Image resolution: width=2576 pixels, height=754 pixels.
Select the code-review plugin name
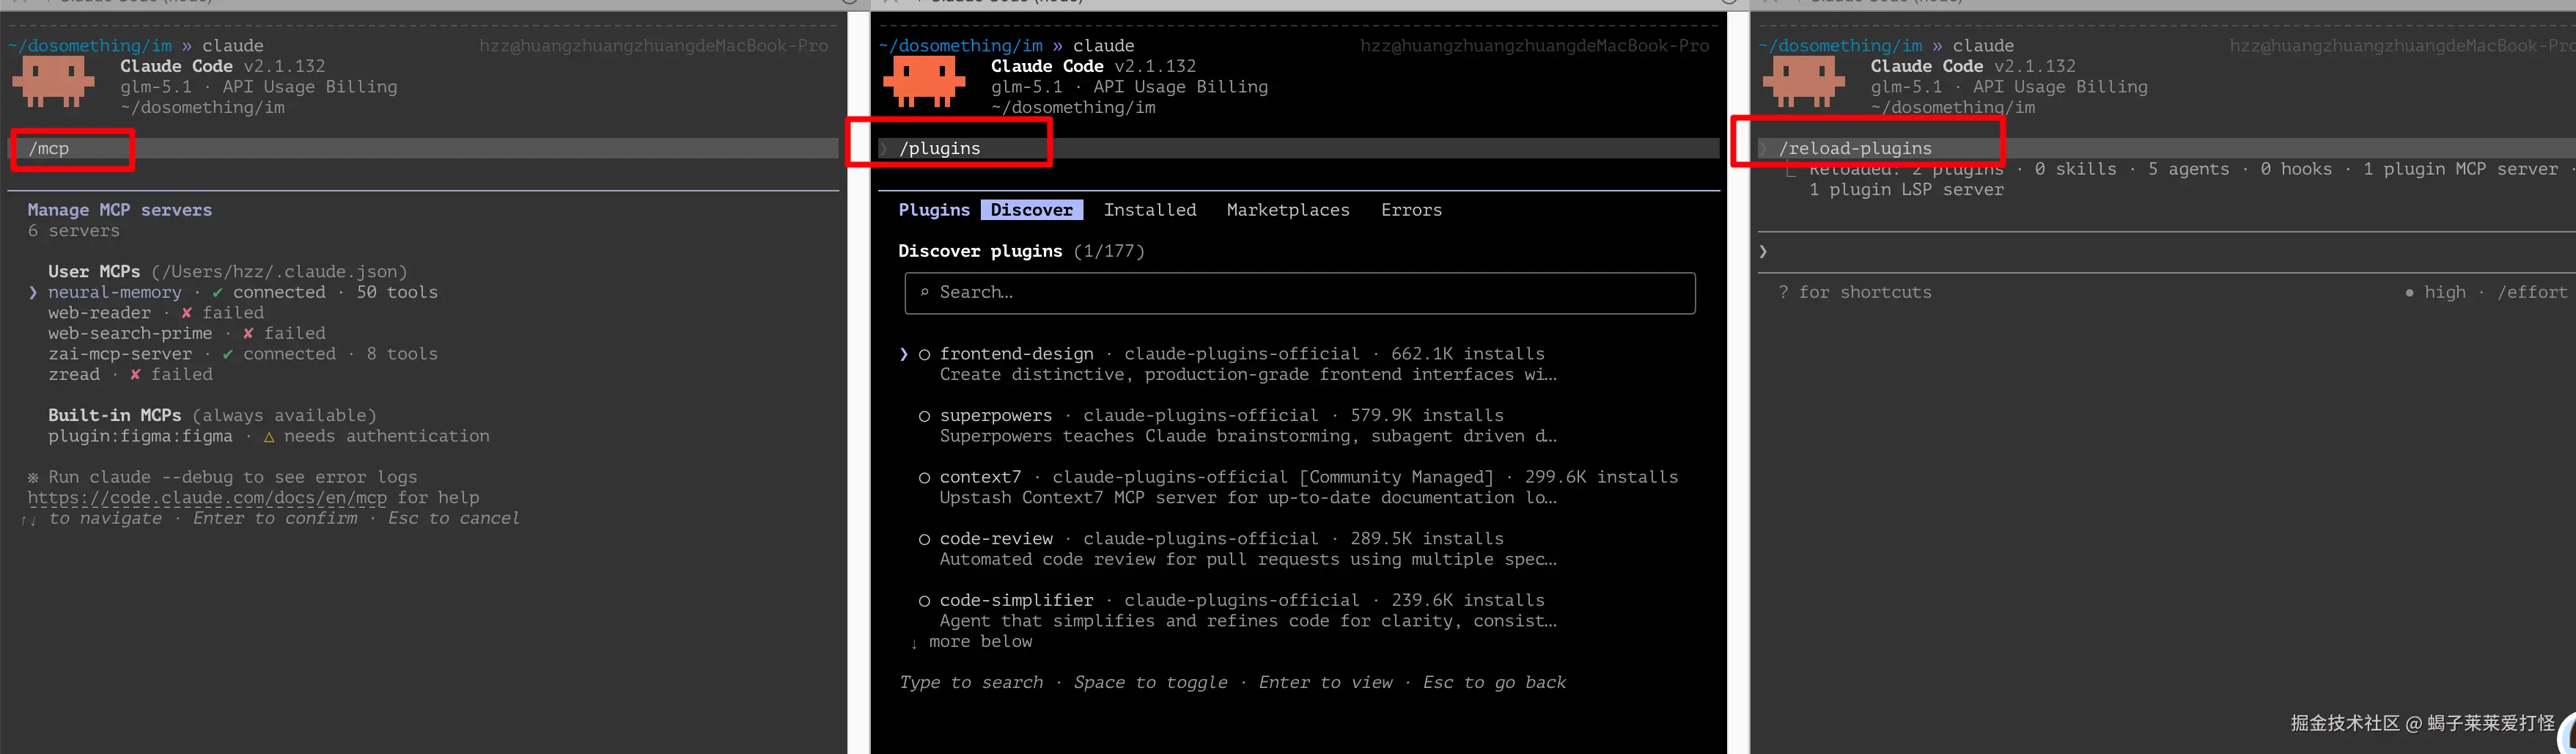996,539
